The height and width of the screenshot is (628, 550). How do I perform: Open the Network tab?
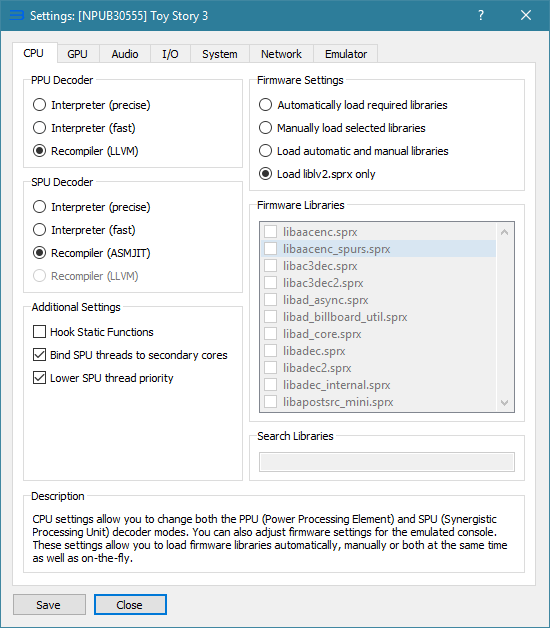click(x=281, y=54)
